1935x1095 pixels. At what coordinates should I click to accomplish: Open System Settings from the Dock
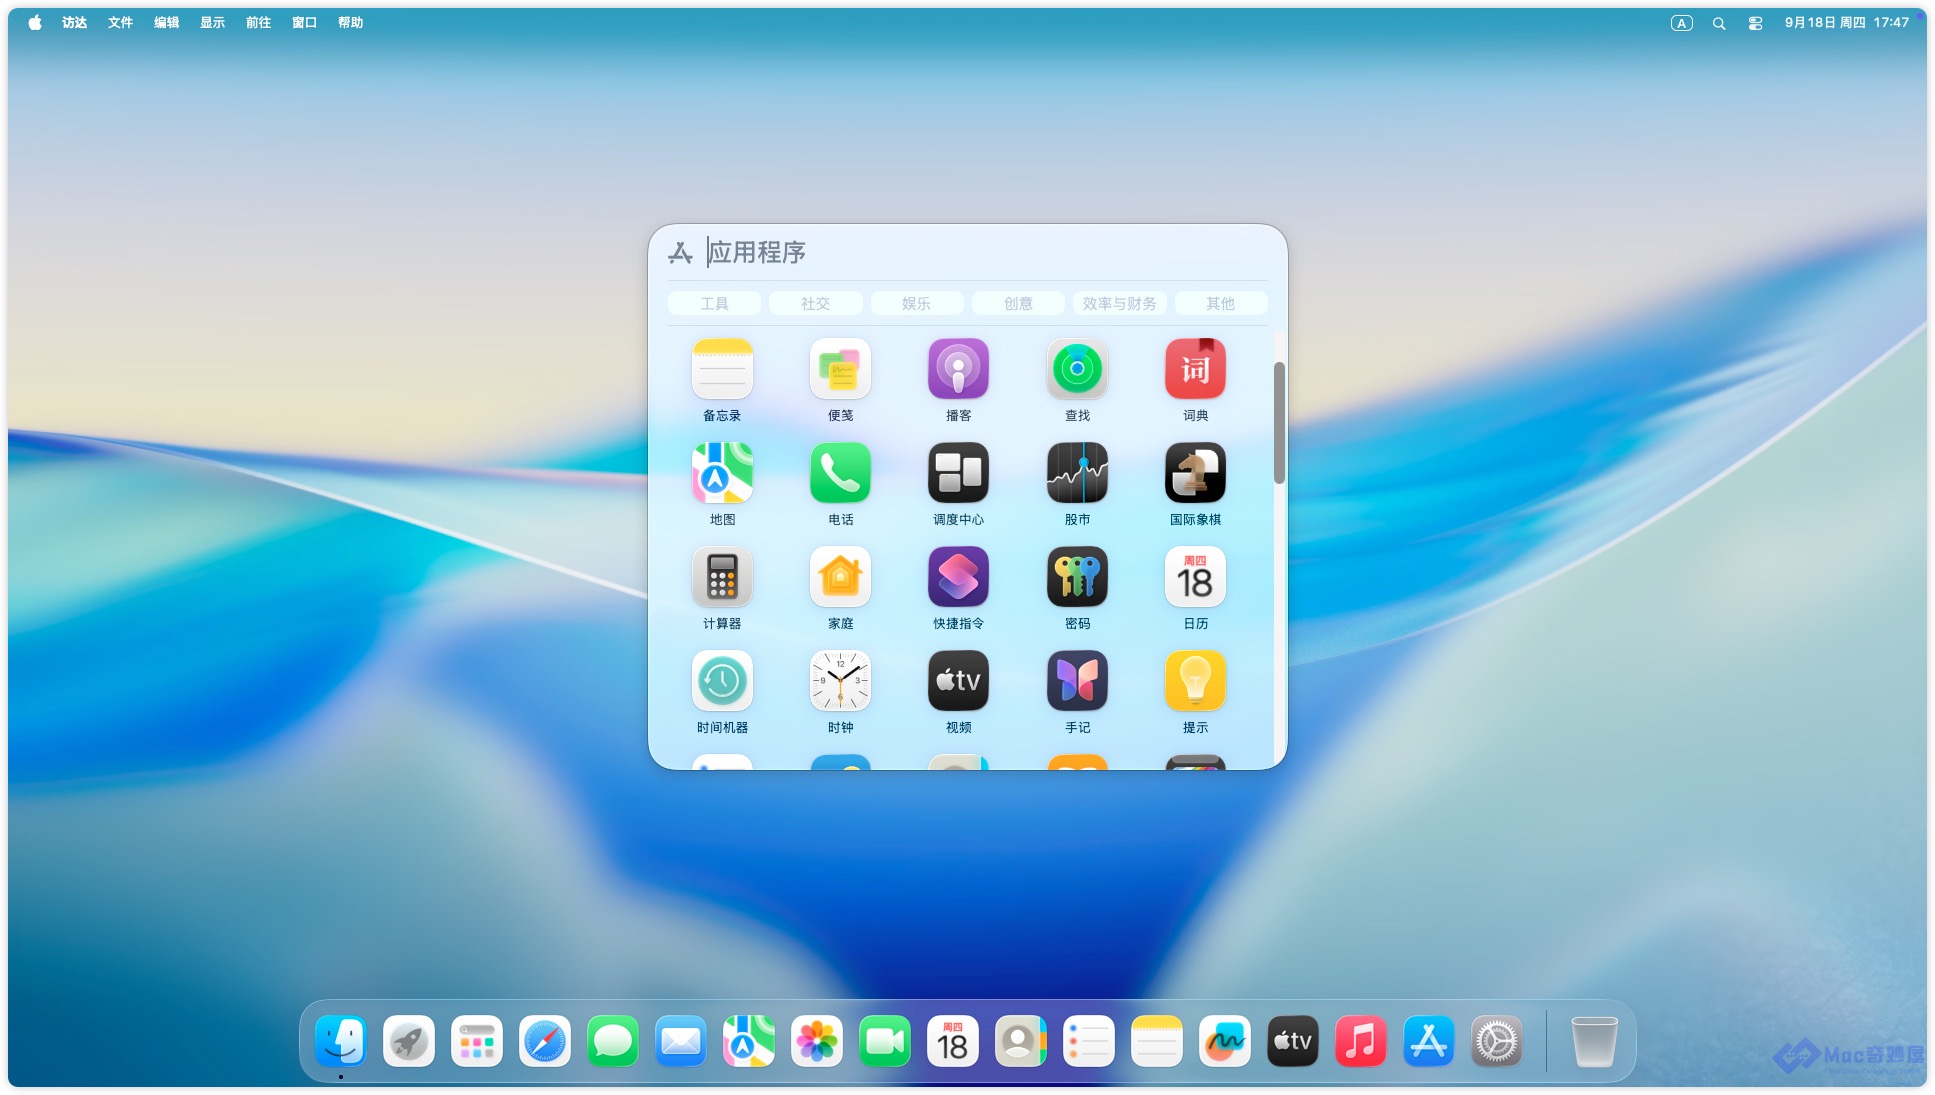(x=1497, y=1041)
